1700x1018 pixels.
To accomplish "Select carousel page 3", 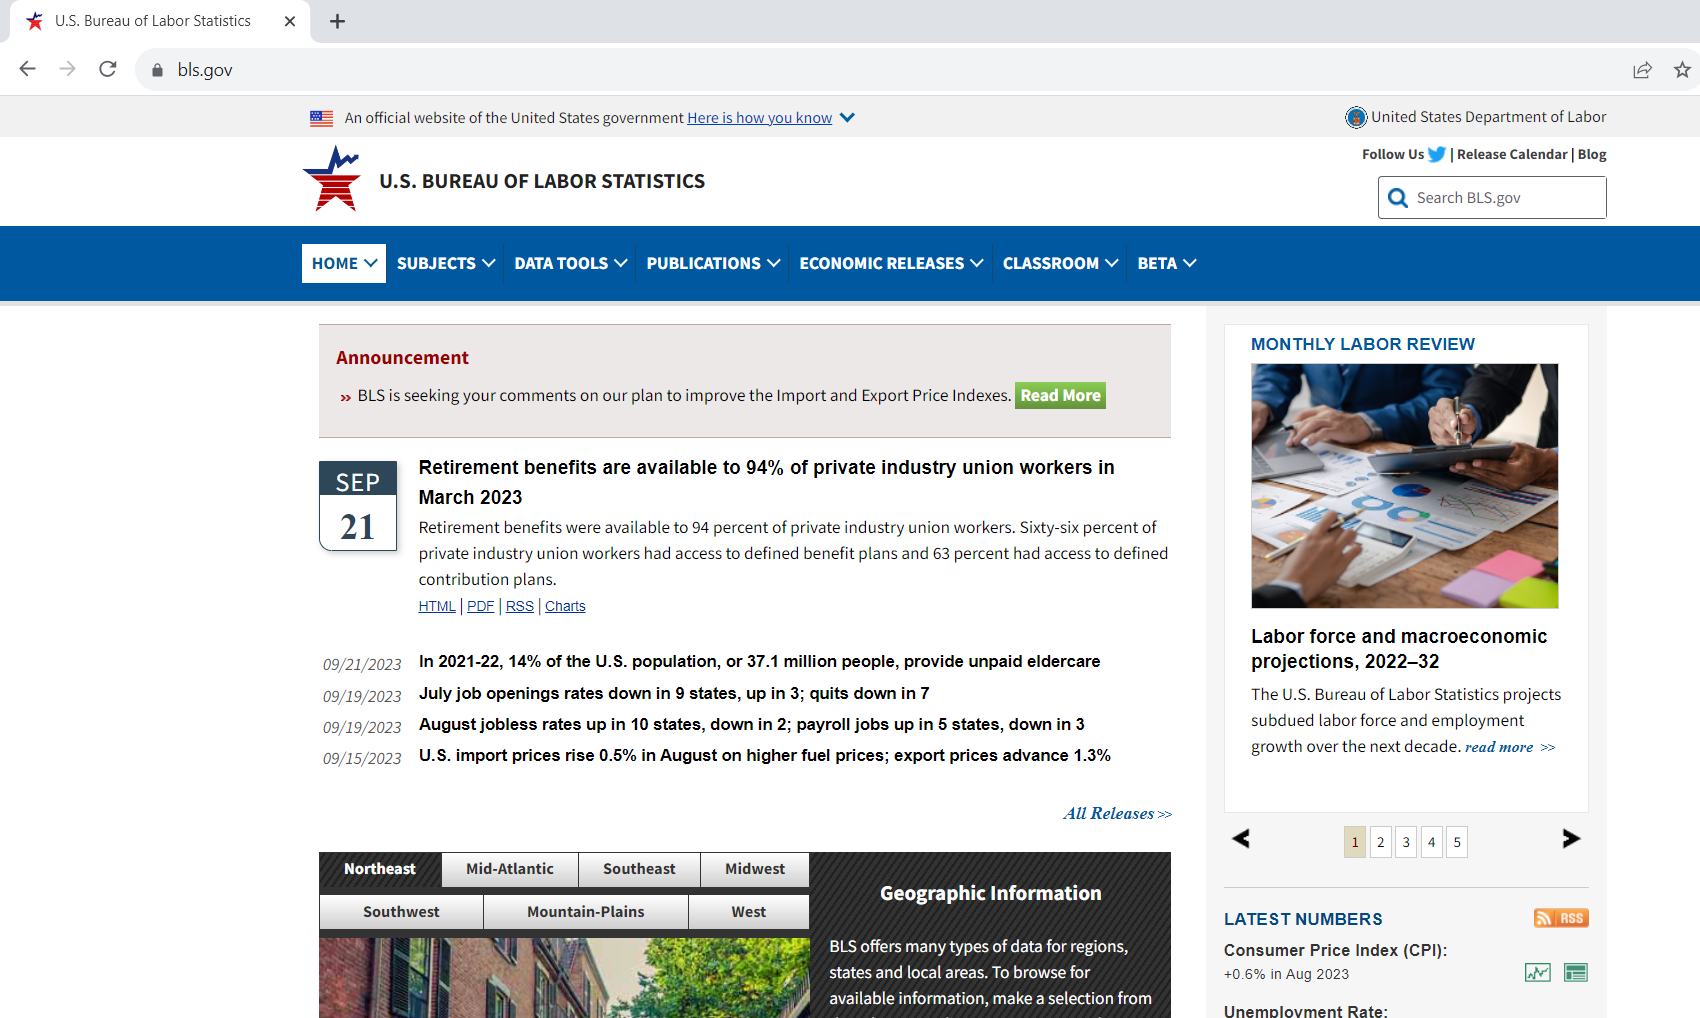I will point(1406,842).
